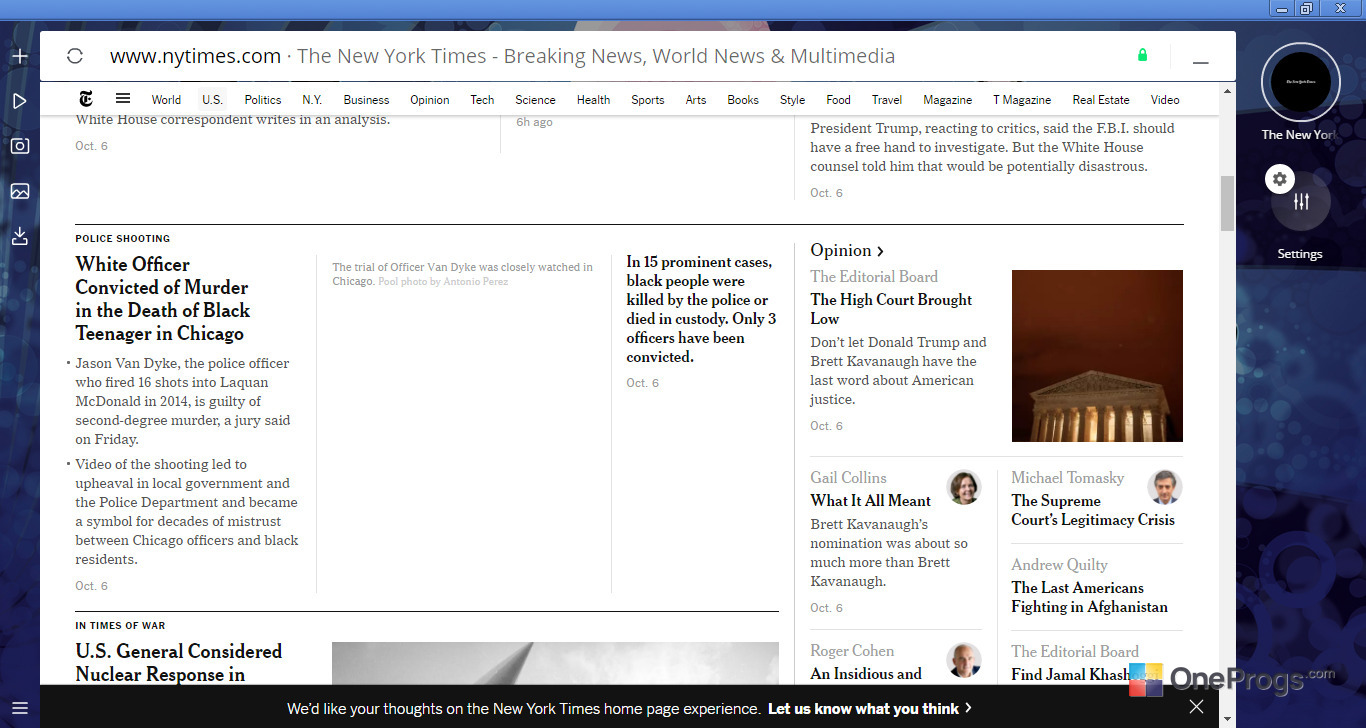Viewport: 1366px width, 728px height.
Task: Open Find Jamal Khashoggi editorial headline
Action: [1070, 675]
